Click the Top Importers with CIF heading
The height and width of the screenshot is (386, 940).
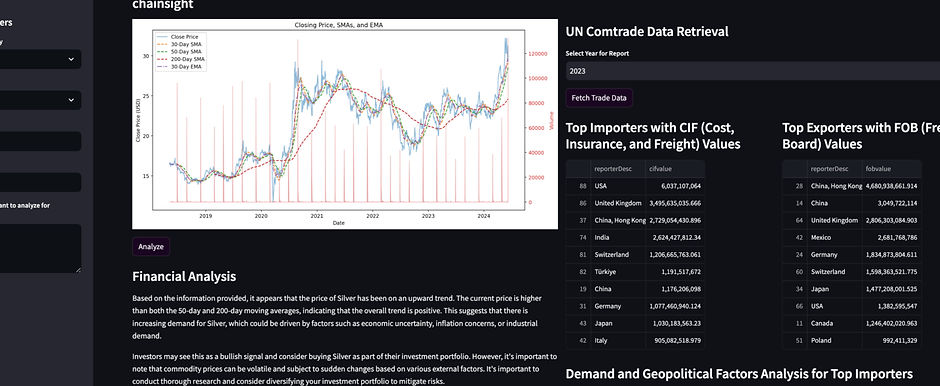tap(653, 135)
